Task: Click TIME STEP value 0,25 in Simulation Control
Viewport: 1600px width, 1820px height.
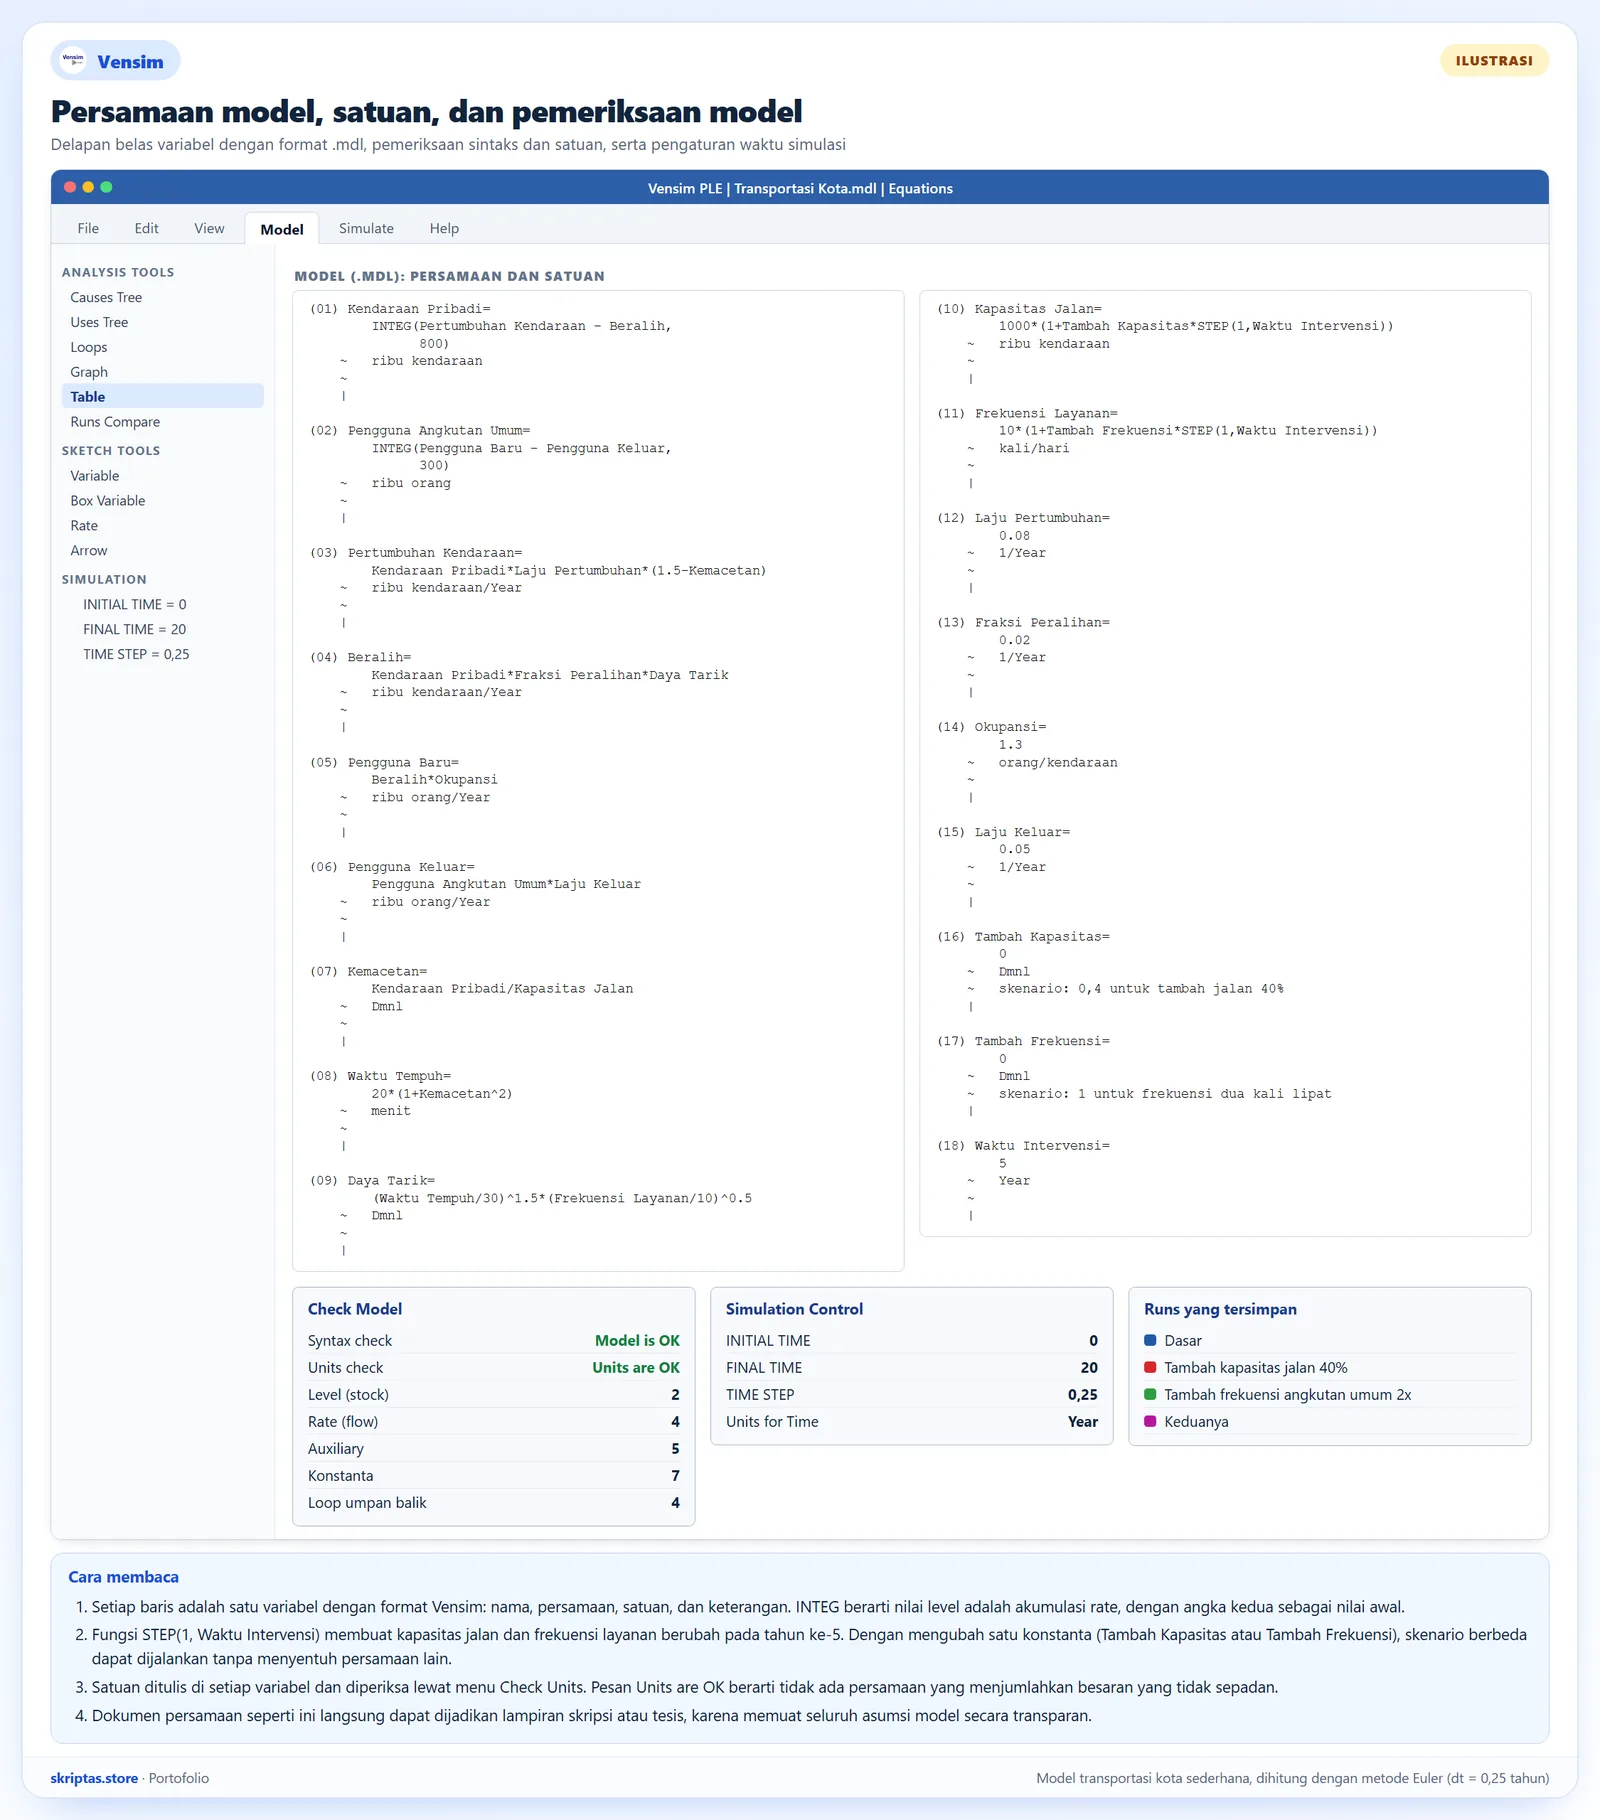Action: [x=1083, y=1395]
